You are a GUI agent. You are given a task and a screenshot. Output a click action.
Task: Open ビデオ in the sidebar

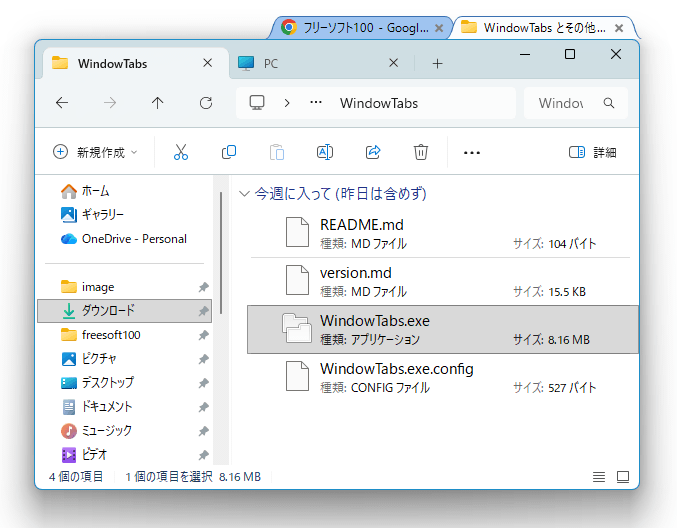click(124, 454)
